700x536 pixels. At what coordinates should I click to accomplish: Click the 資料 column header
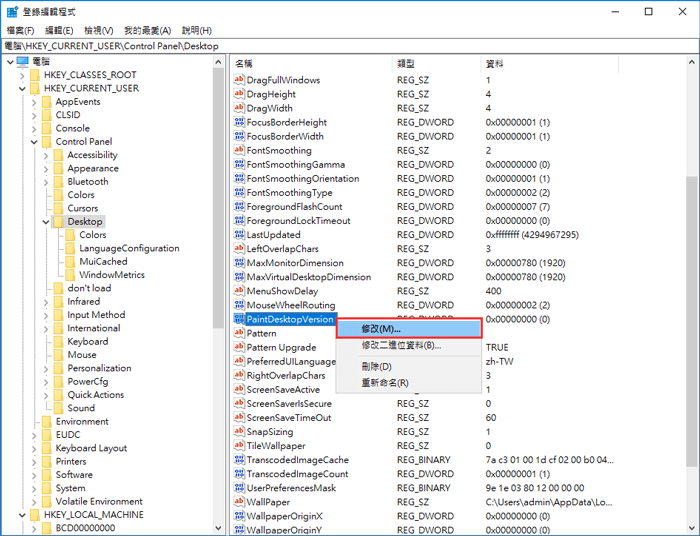pyautogui.click(x=550, y=64)
